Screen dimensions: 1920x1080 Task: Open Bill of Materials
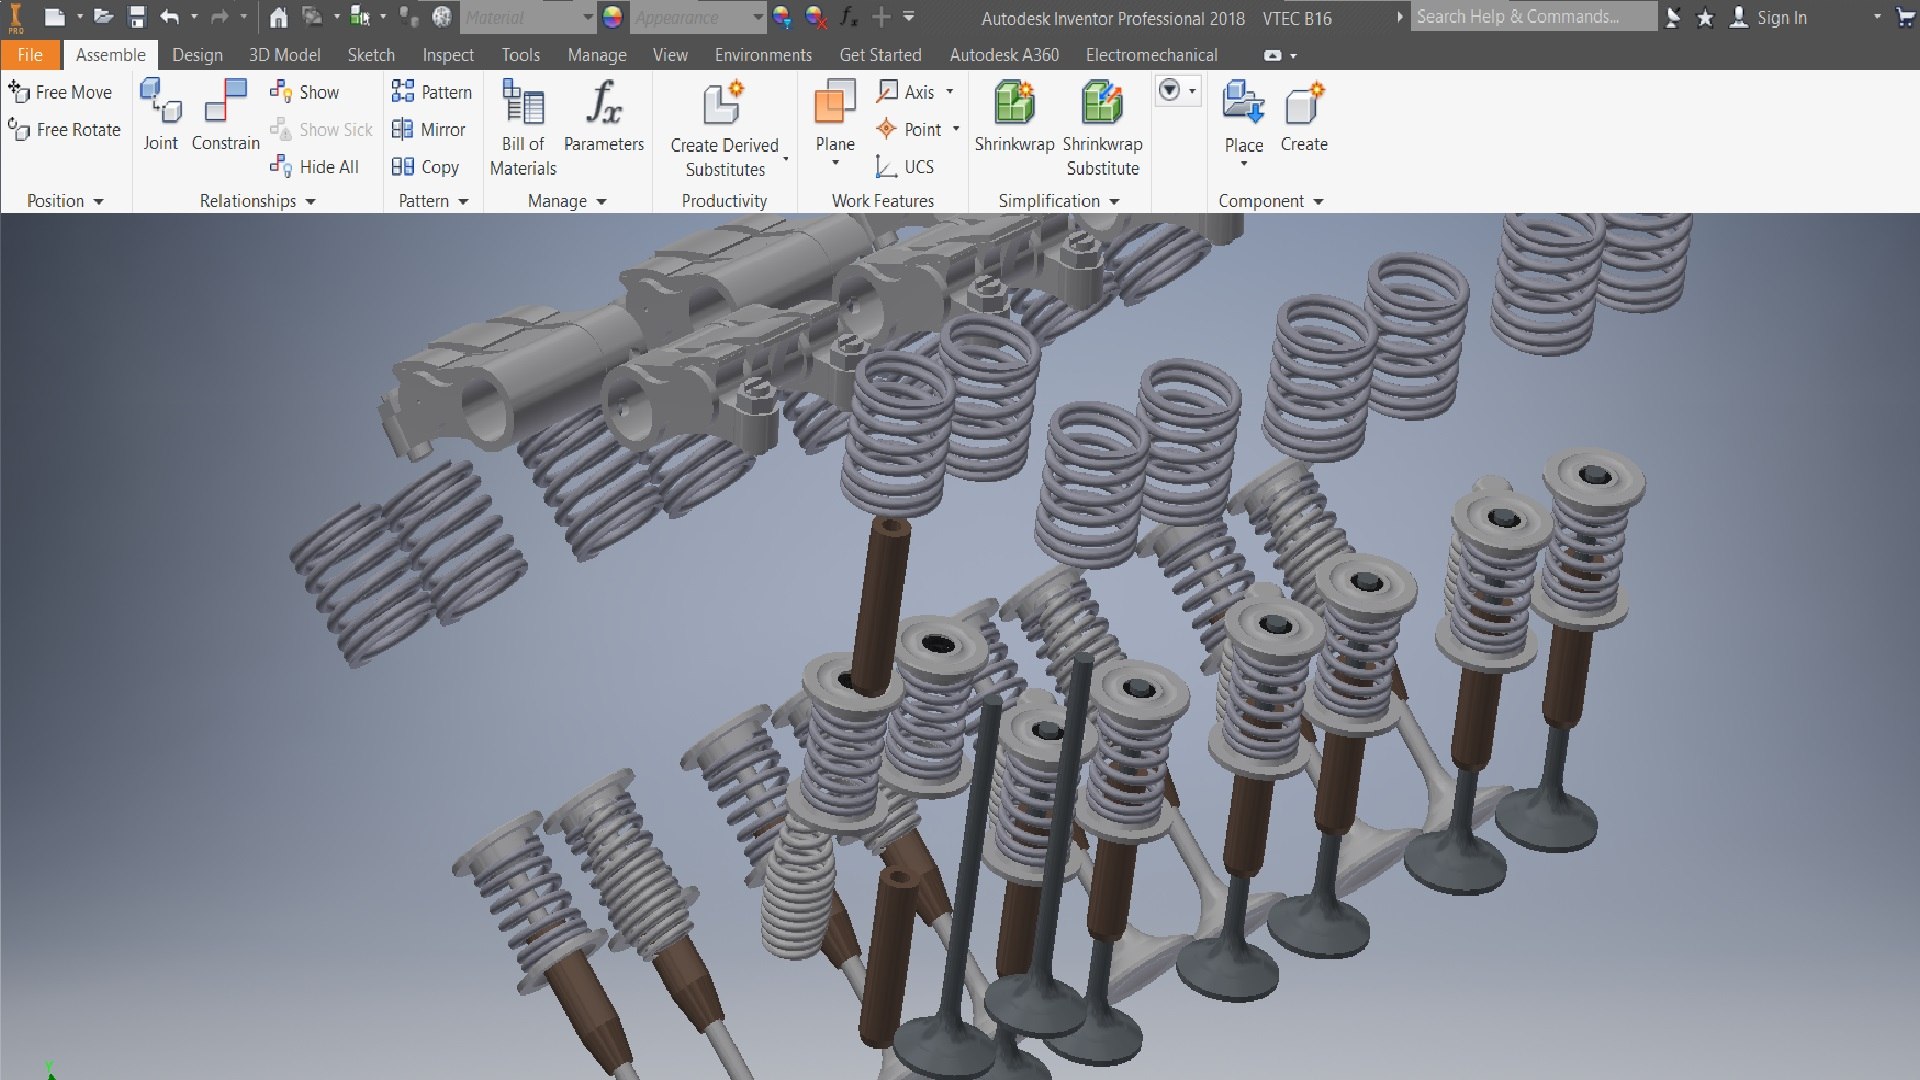[x=523, y=128]
